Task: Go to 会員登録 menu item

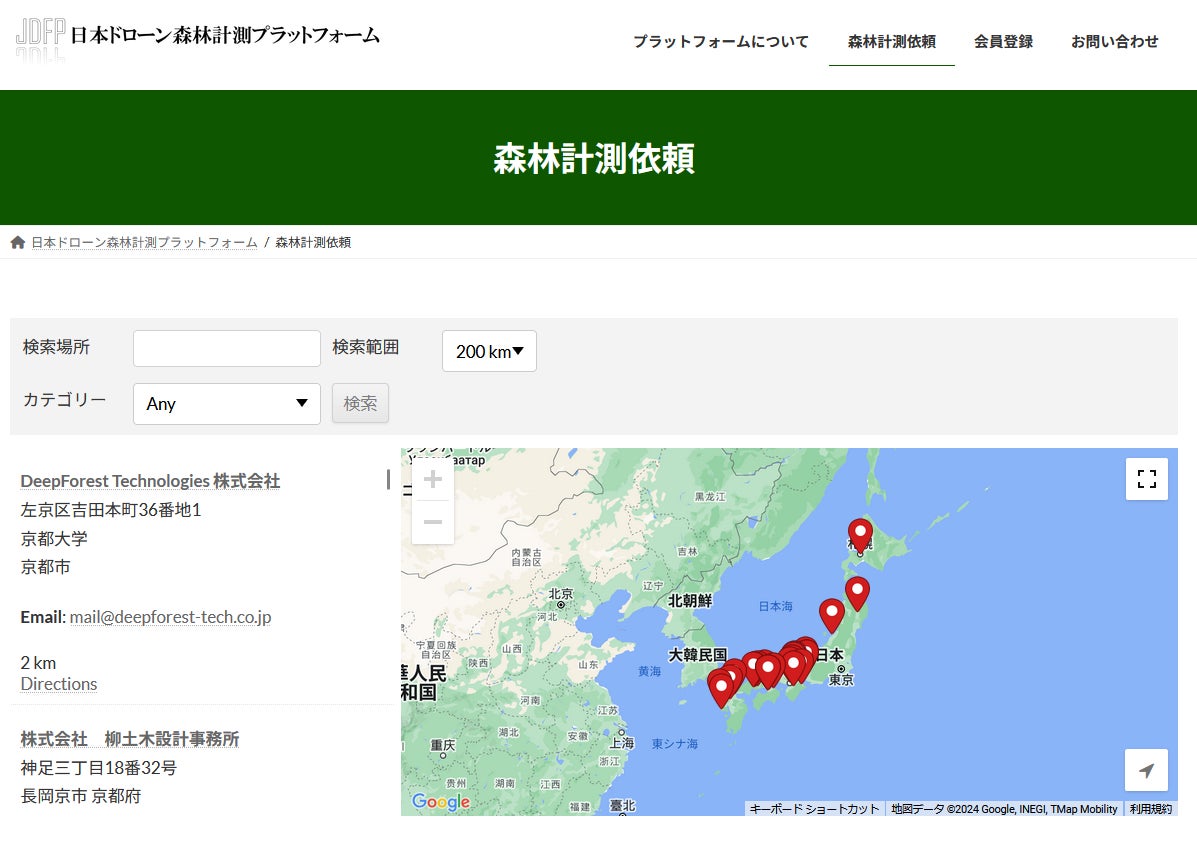Action: 1003,41
